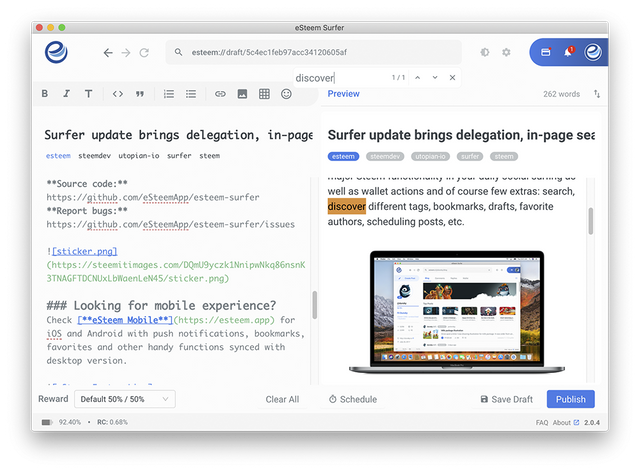Toggle preview sync scroll arrows icon

click(x=597, y=94)
